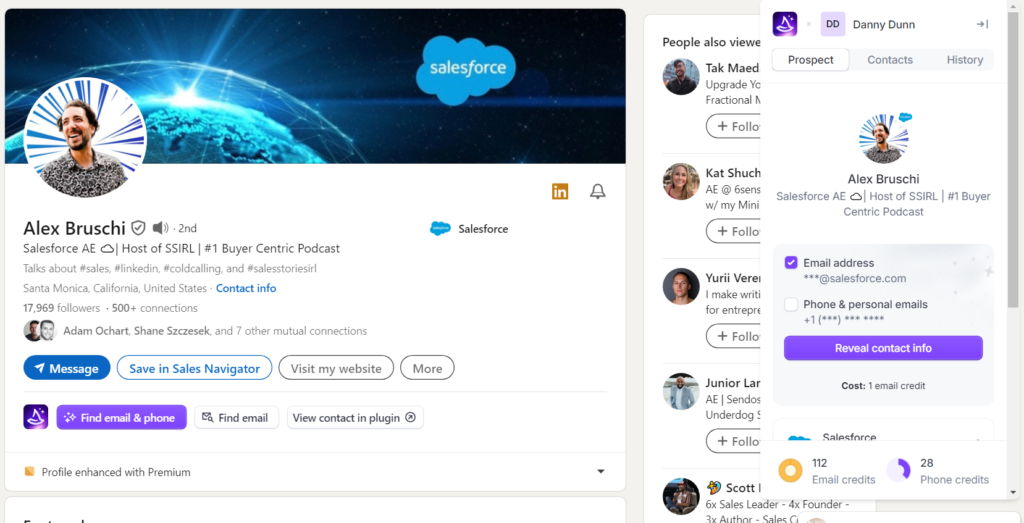
Task: Uncheck the Email address checkbox
Action: (x=791, y=263)
